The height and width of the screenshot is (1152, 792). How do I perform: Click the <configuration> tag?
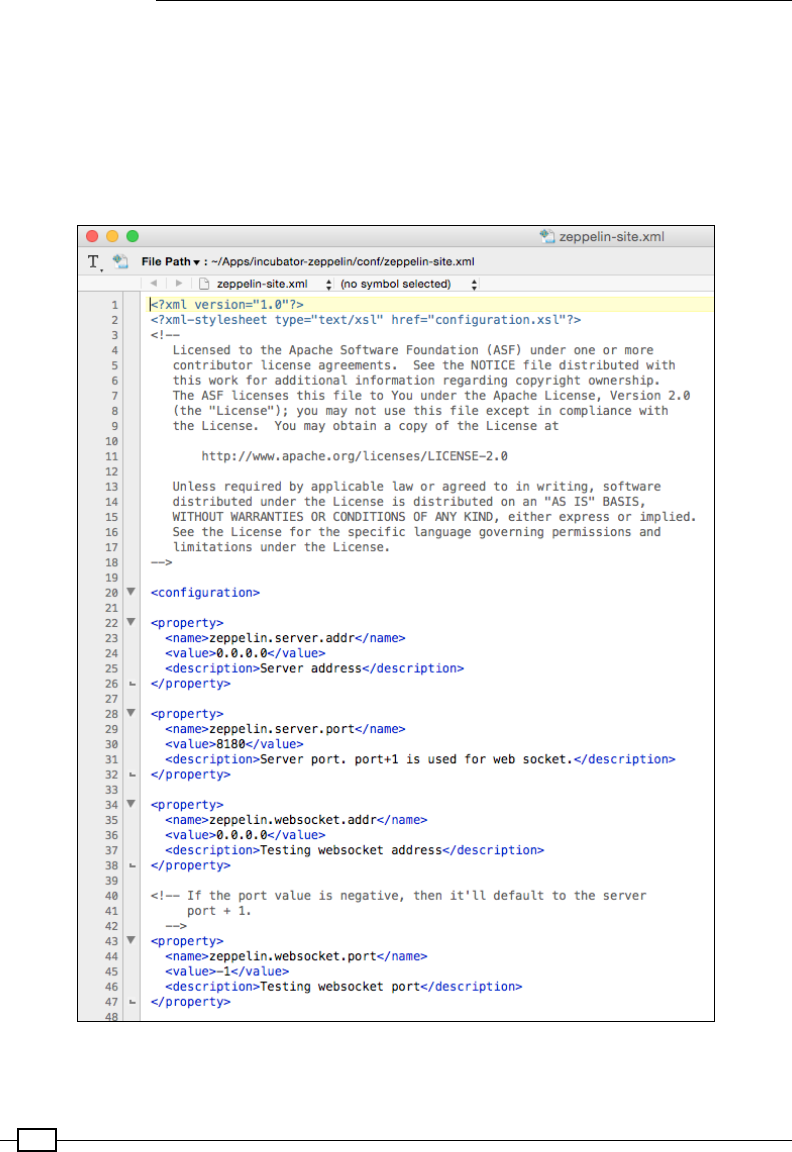click(x=205, y=593)
